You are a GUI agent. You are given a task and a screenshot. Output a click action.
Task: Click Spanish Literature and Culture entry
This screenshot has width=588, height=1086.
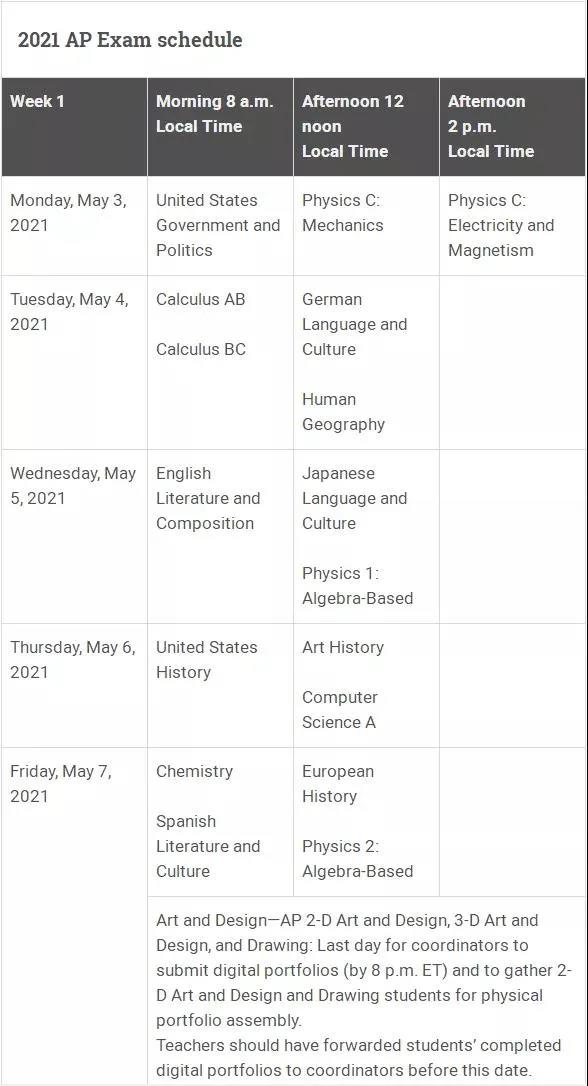point(208,846)
